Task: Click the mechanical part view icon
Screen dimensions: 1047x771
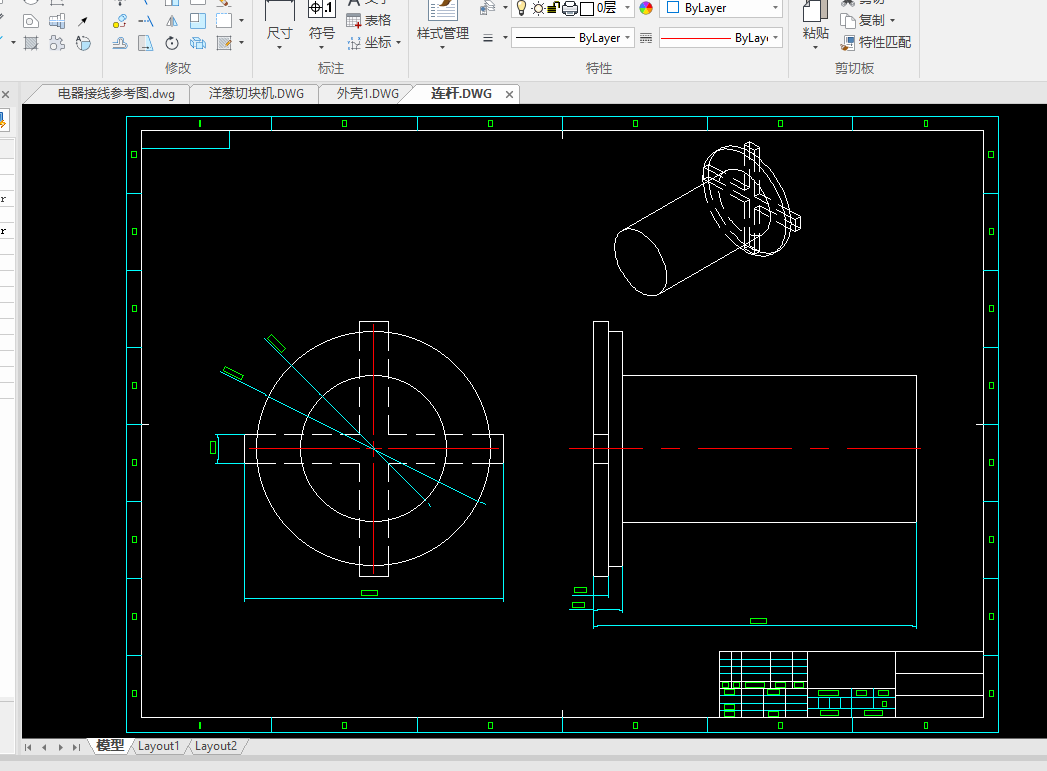Action: tap(57, 21)
